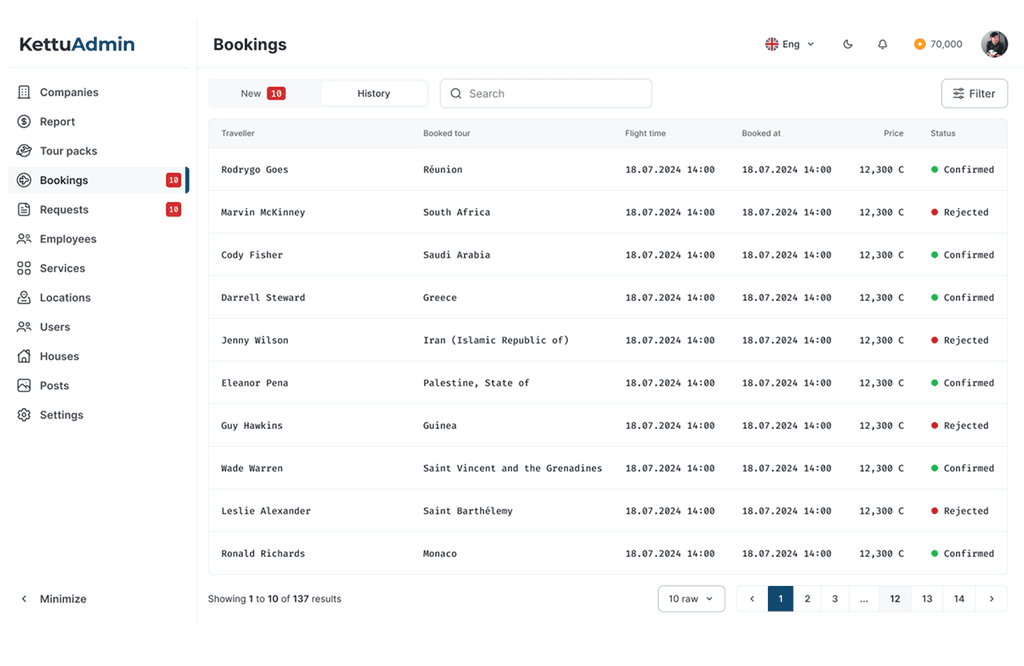The image size is (1024, 666).
Task: Open Report via its dollar icon
Action: click(x=24, y=122)
